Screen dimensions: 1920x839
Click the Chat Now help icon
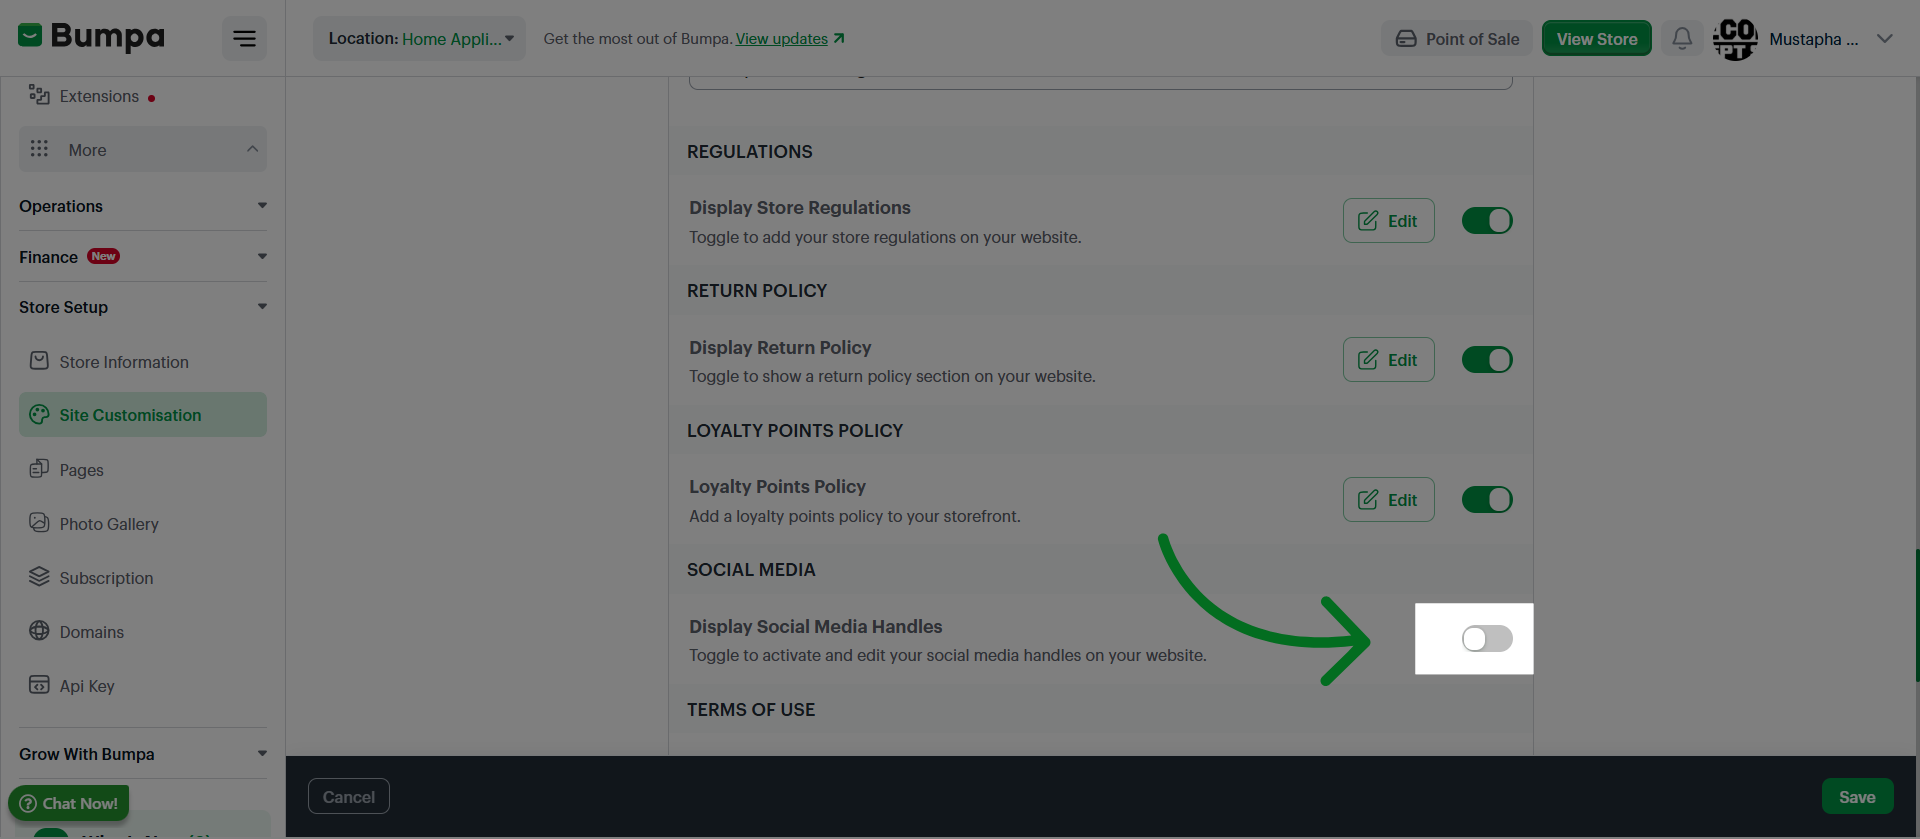(x=28, y=803)
